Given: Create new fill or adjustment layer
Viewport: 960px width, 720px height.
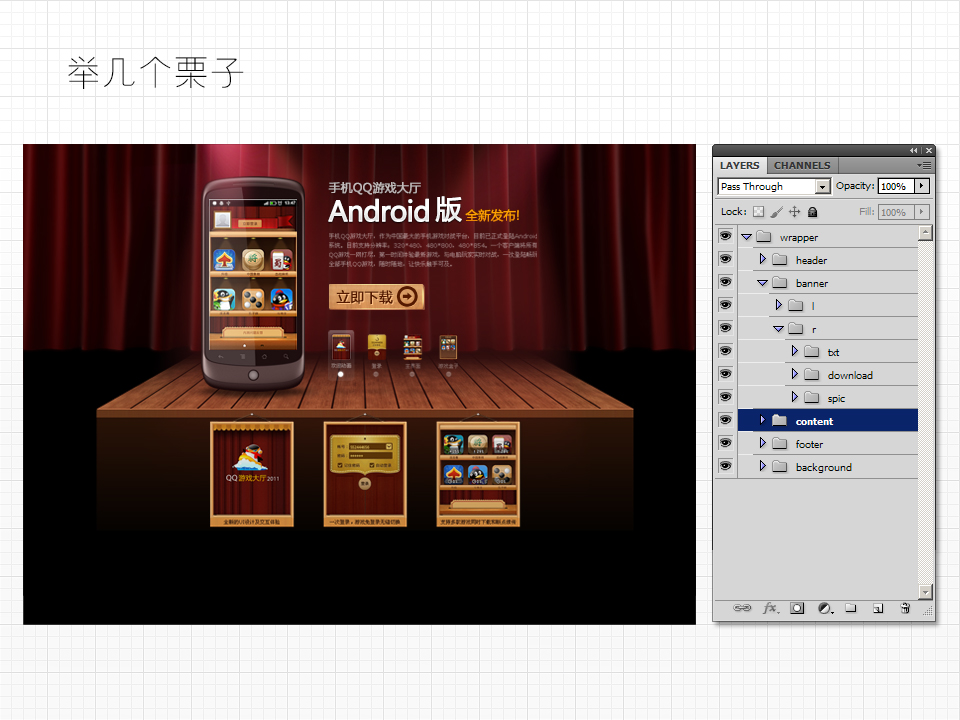Looking at the screenshot, I should click(x=825, y=608).
